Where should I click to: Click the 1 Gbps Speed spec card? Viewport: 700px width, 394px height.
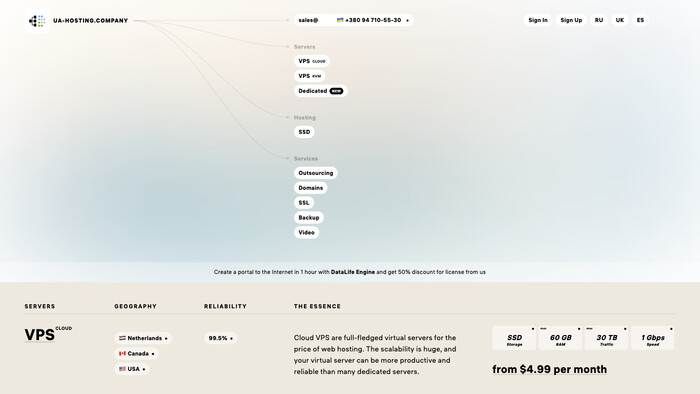pos(653,338)
